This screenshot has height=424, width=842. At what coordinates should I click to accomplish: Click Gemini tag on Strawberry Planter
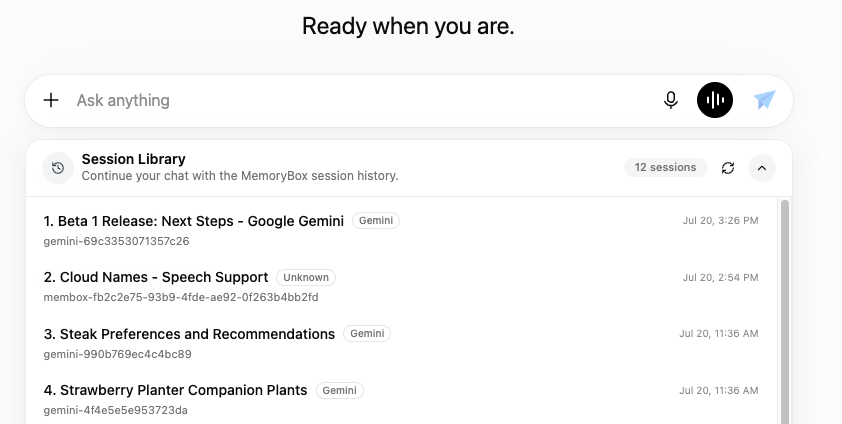coord(339,390)
